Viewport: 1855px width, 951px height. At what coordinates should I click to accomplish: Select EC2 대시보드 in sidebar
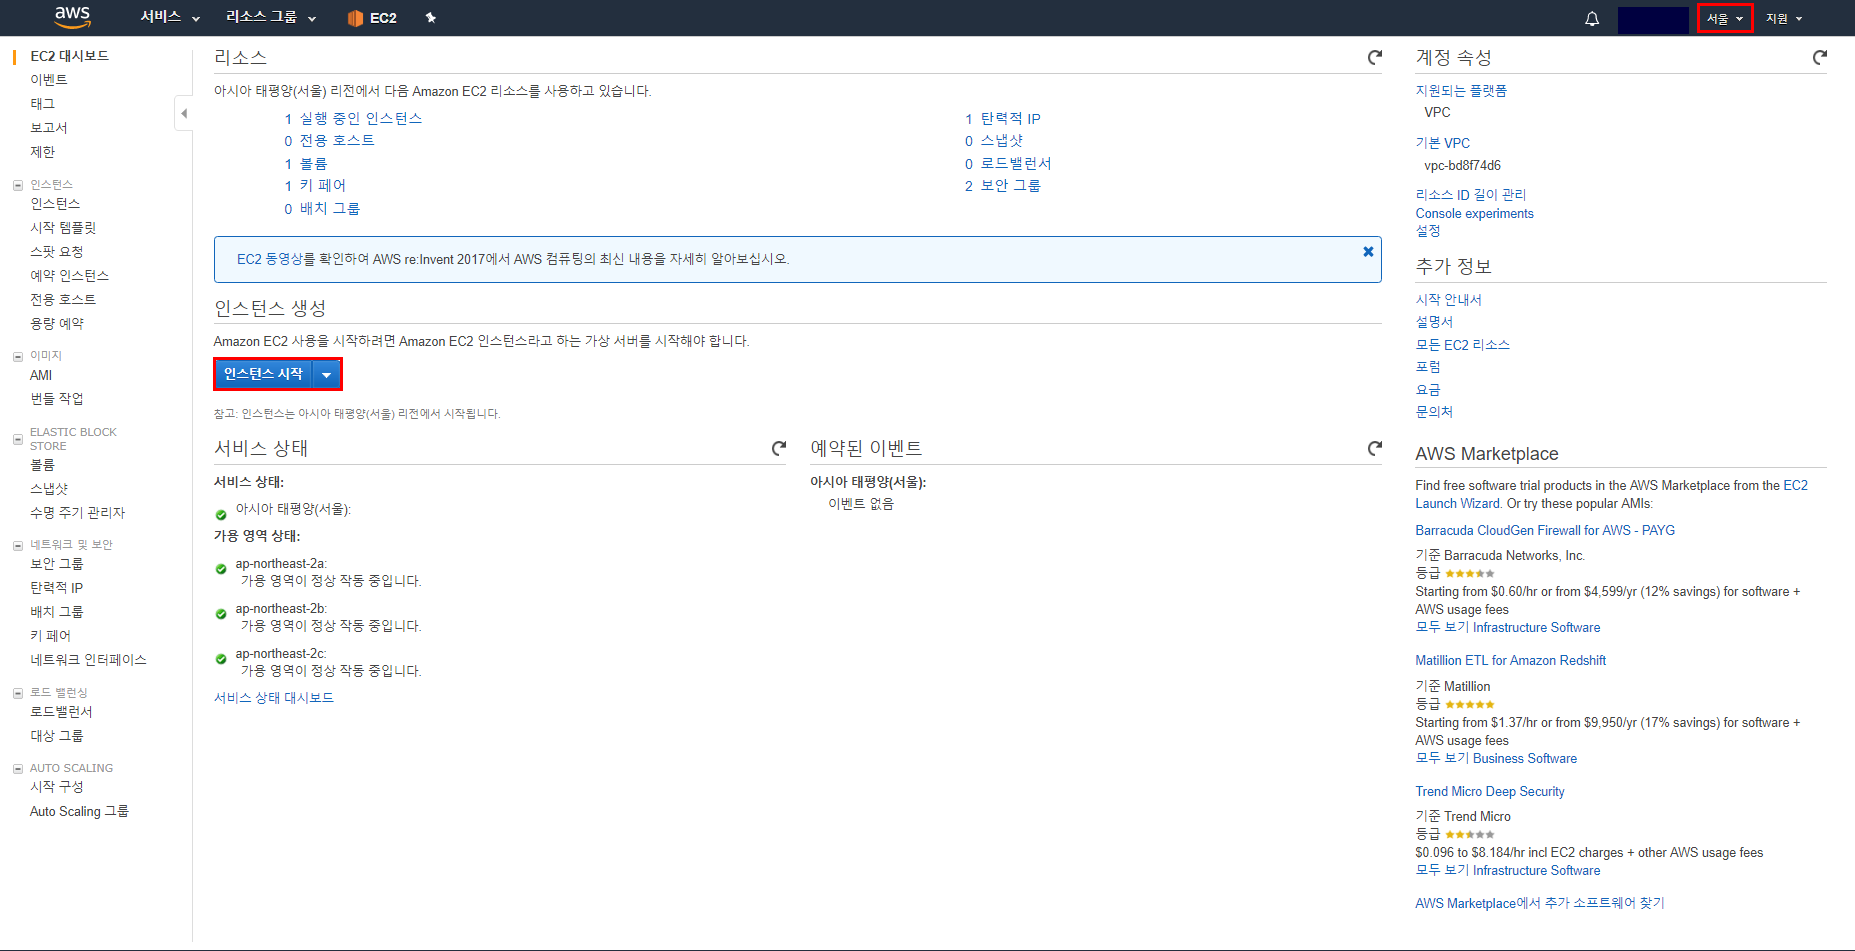(x=69, y=56)
